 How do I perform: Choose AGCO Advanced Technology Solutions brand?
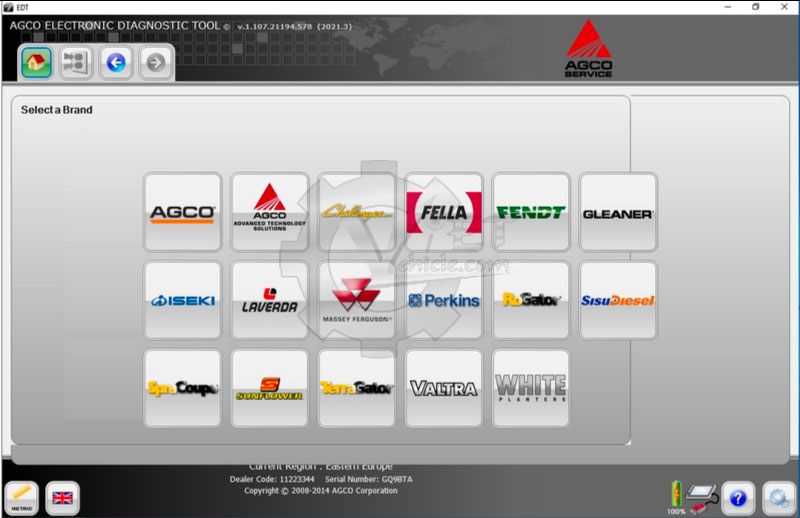coord(269,212)
